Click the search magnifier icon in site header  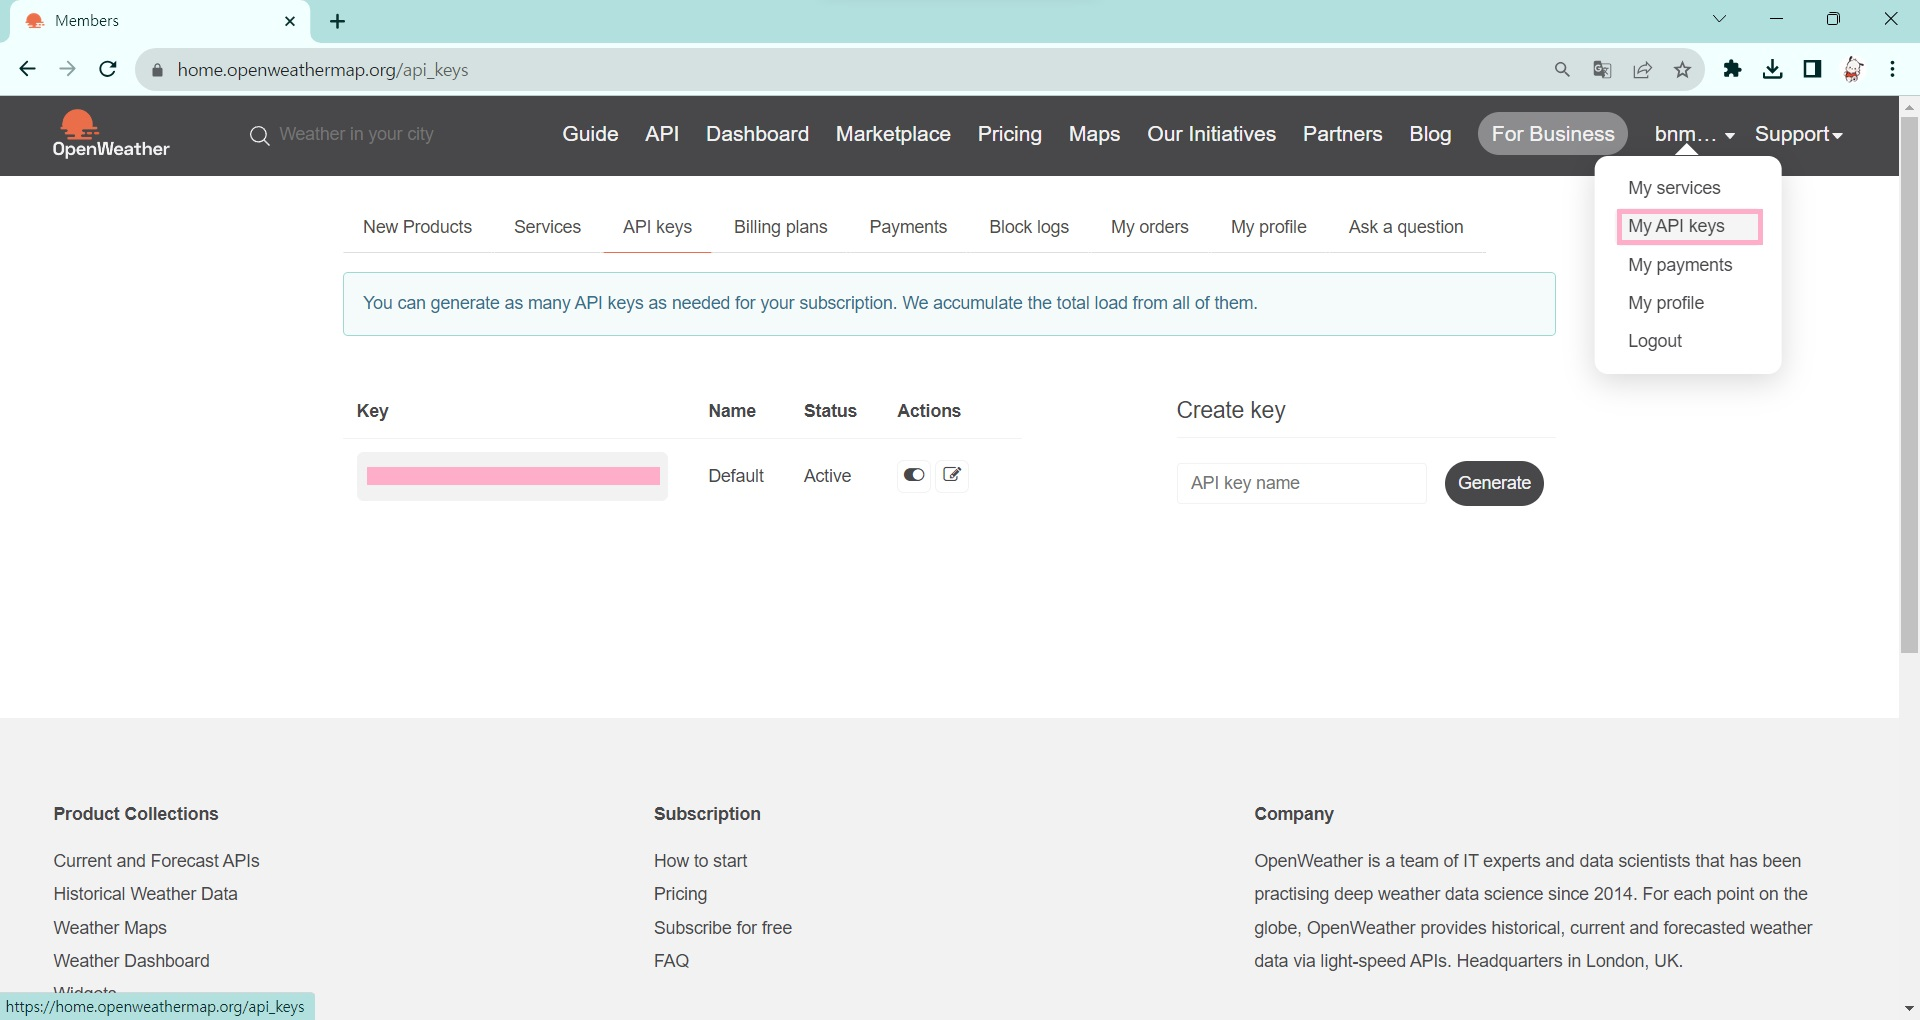[259, 135]
